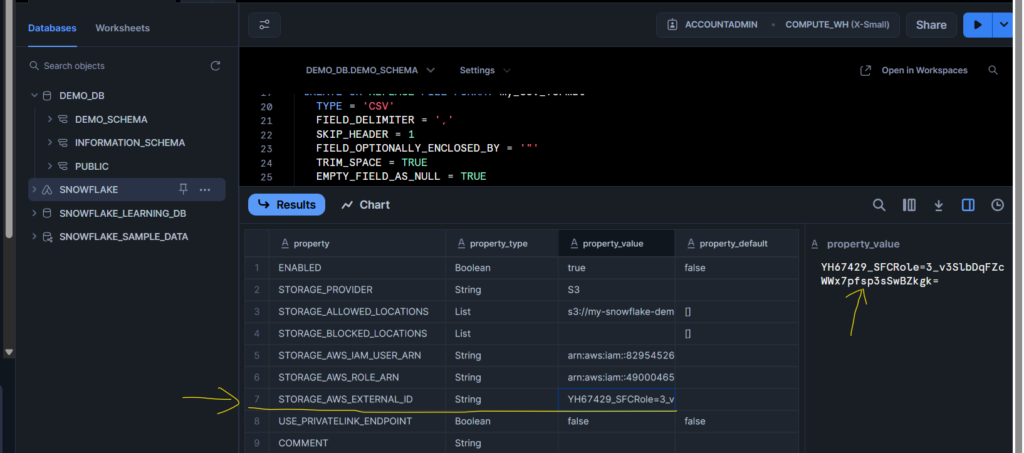Image resolution: width=1024 pixels, height=453 pixels.
Task: Search within the results with the magnifier icon
Action: [879, 205]
